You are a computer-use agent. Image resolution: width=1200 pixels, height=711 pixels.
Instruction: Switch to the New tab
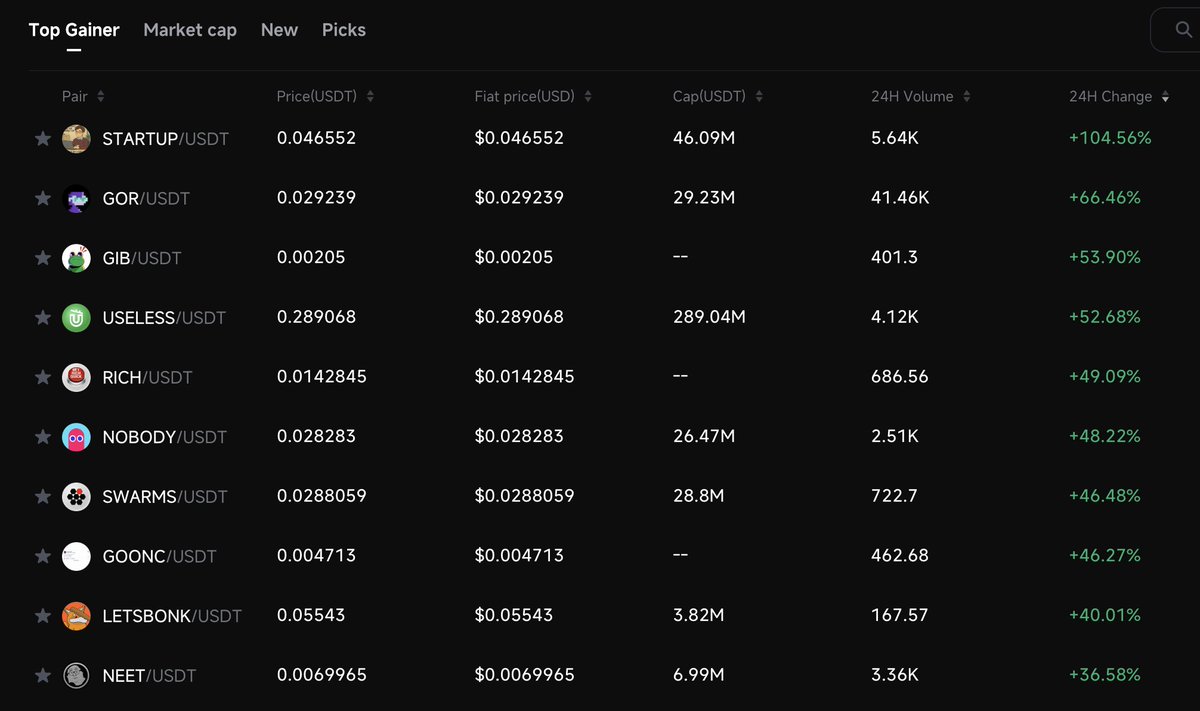(279, 30)
